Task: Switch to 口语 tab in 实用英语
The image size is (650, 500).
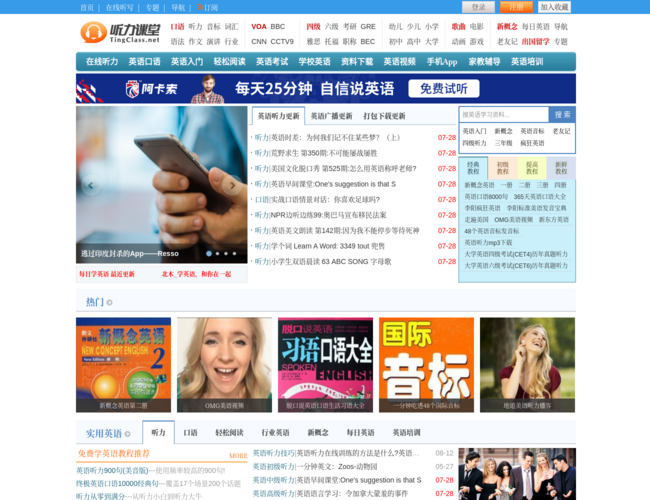Action: coord(190,433)
